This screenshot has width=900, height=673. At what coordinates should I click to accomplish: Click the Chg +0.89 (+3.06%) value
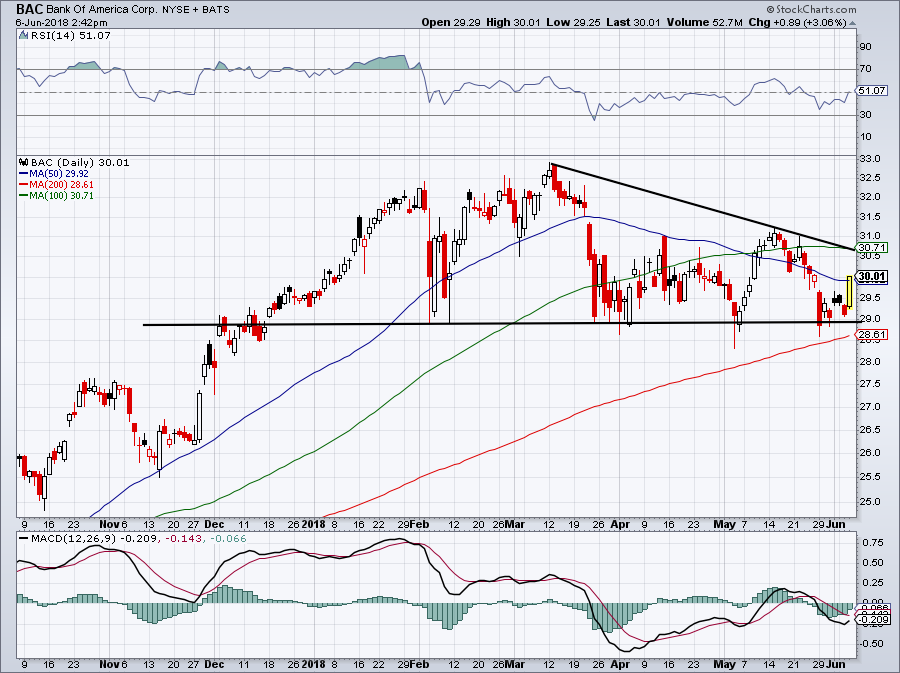797,22
